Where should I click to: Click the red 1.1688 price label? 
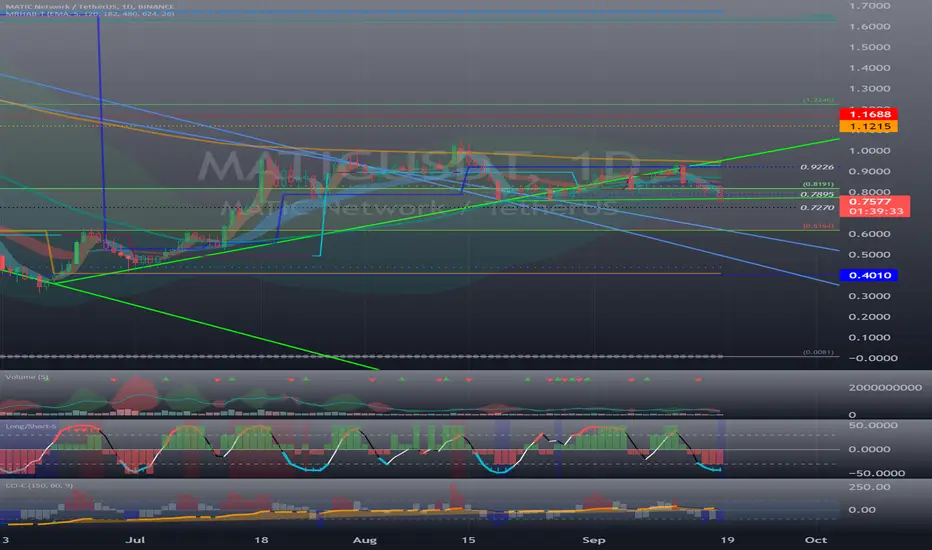[868, 114]
